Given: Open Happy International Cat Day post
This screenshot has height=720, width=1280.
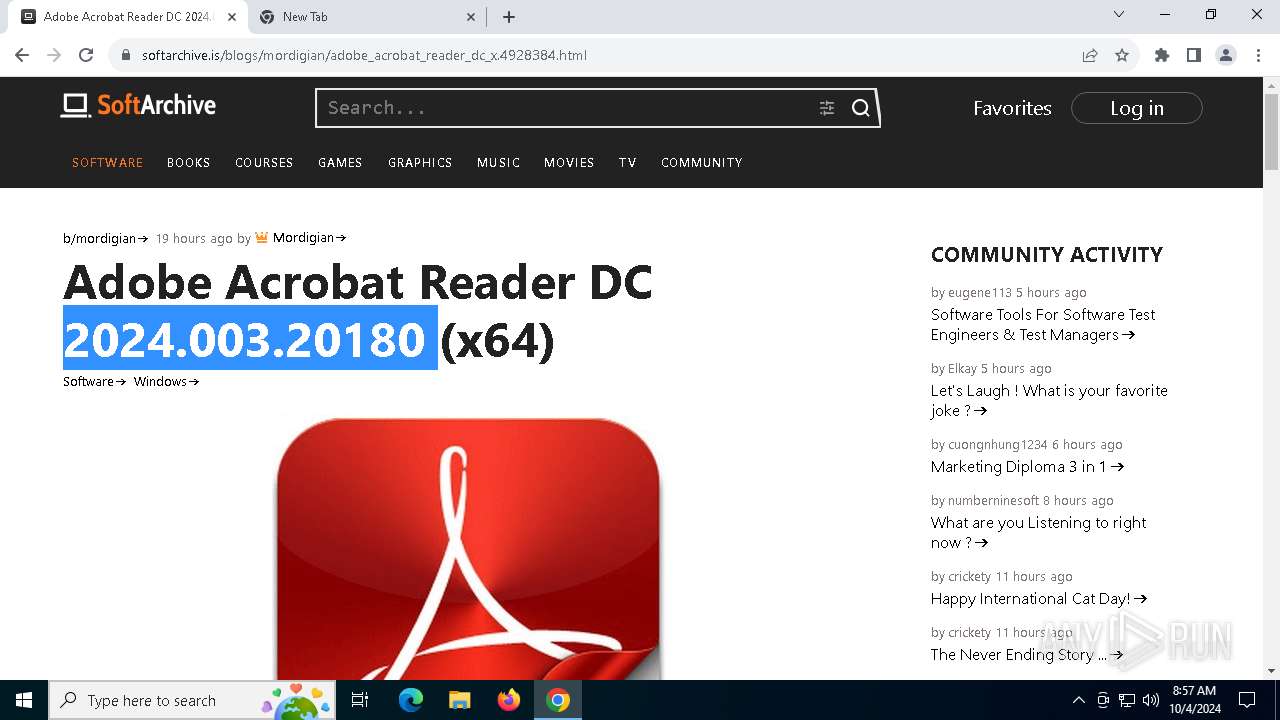Looking at the screenshot, I should pos(1039,599).
